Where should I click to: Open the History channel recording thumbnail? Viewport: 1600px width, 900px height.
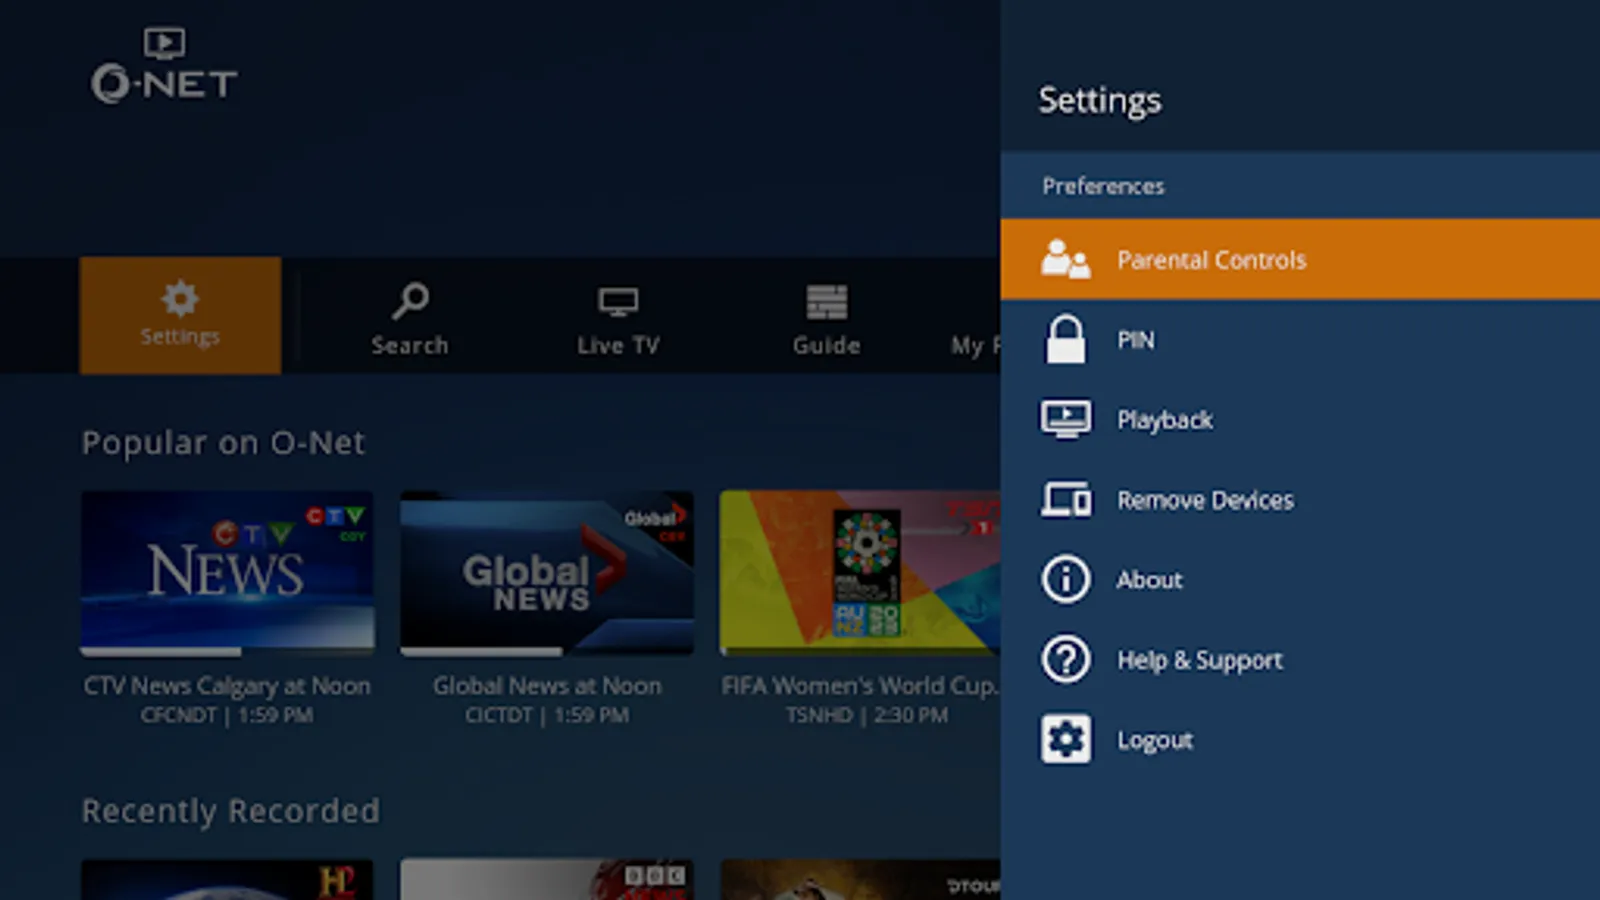click(x=228, y=879)
